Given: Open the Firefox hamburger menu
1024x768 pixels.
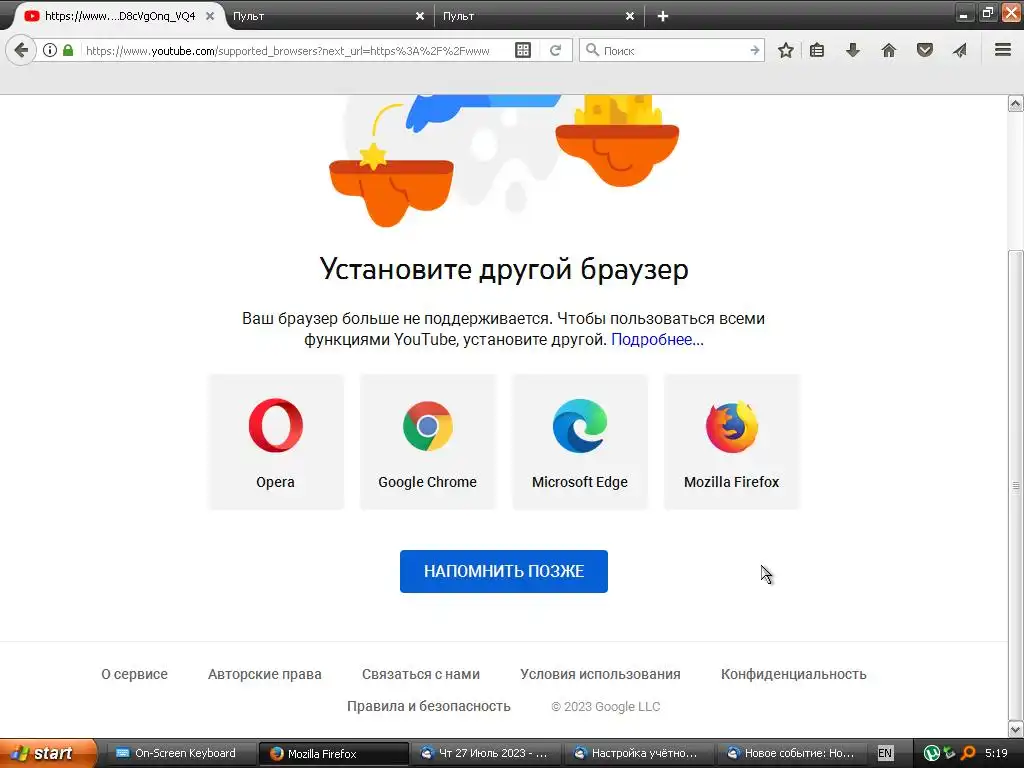Looking at the screenshot, I should [1003, 50].
